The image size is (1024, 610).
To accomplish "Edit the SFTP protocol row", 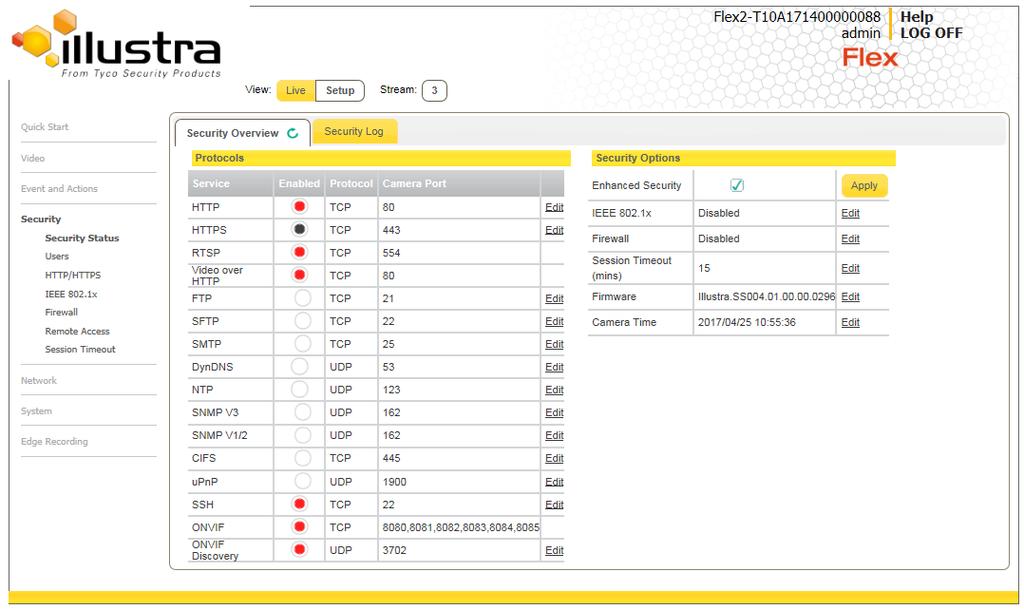I will (x=554, y=321).
